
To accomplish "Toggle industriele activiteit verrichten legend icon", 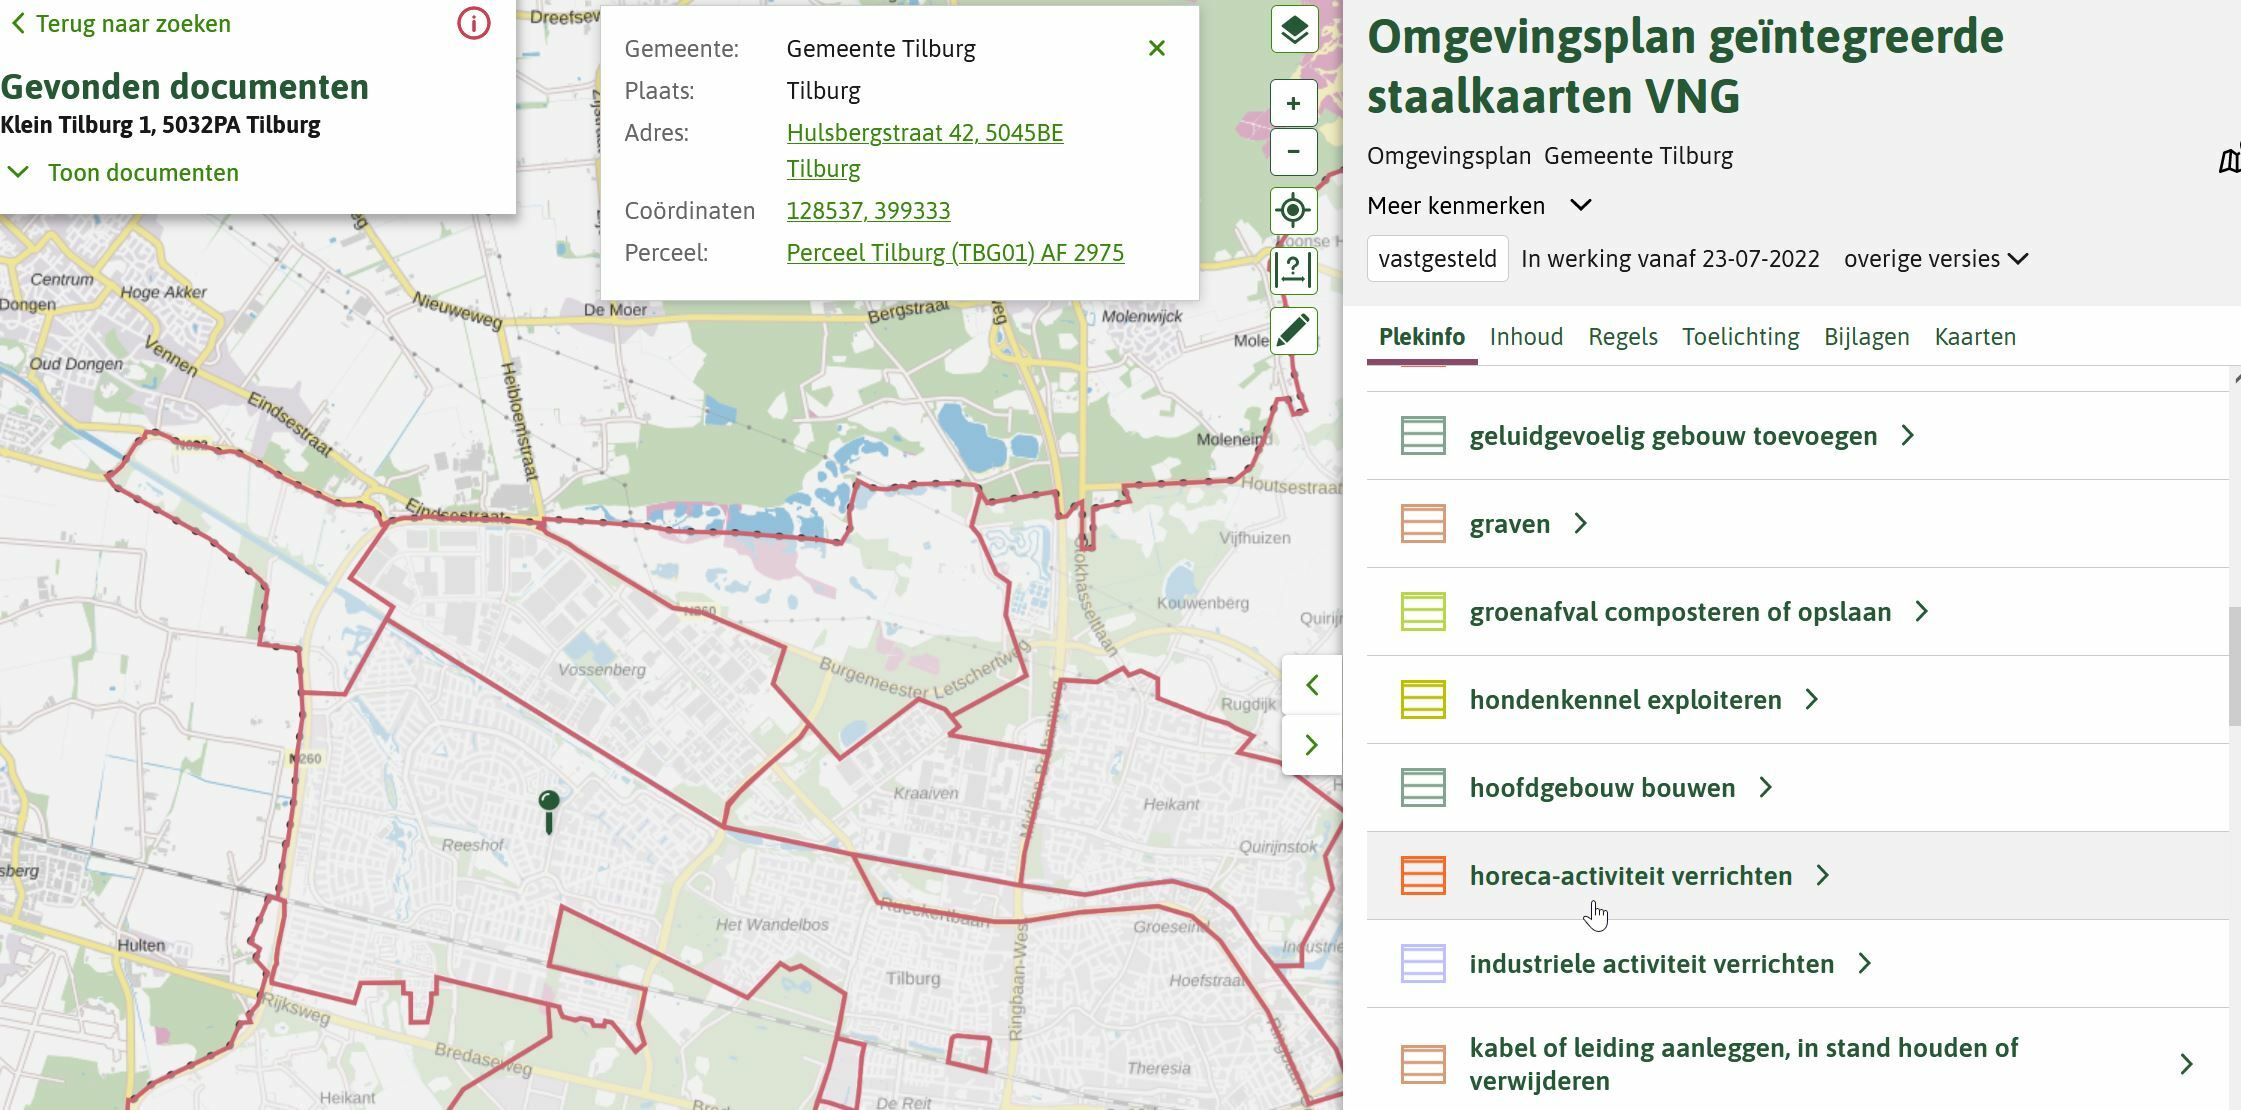I will [x=1423, y=964].
